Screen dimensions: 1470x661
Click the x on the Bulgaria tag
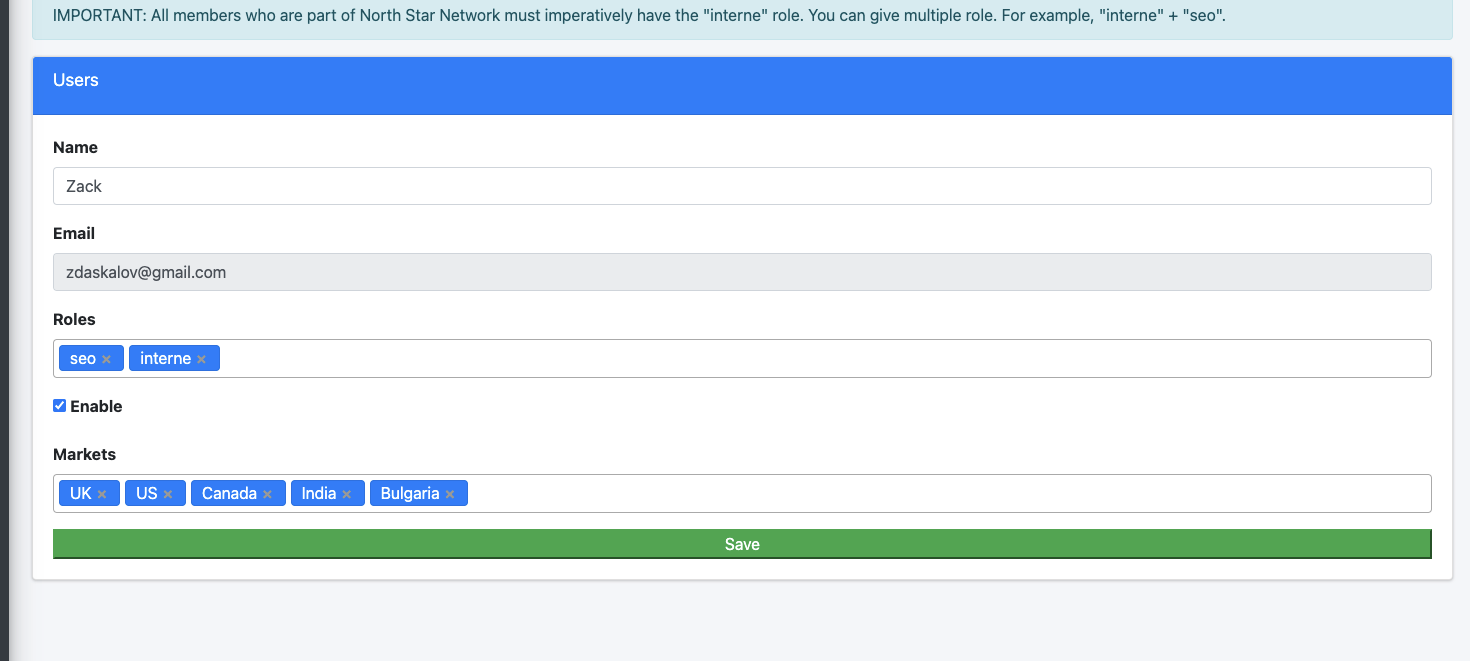pos(450,494)
